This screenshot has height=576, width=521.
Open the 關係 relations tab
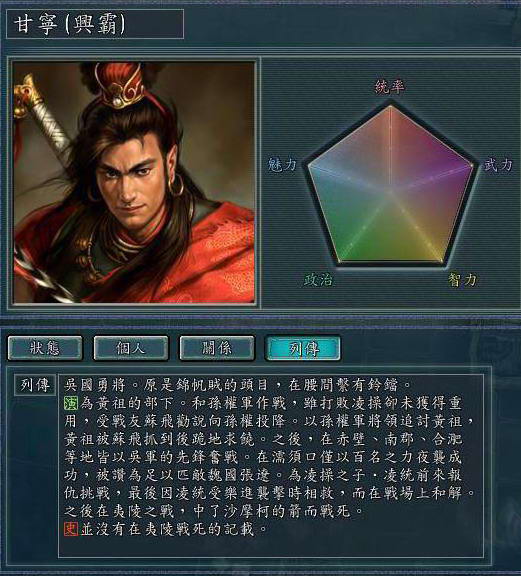(217, 348)
